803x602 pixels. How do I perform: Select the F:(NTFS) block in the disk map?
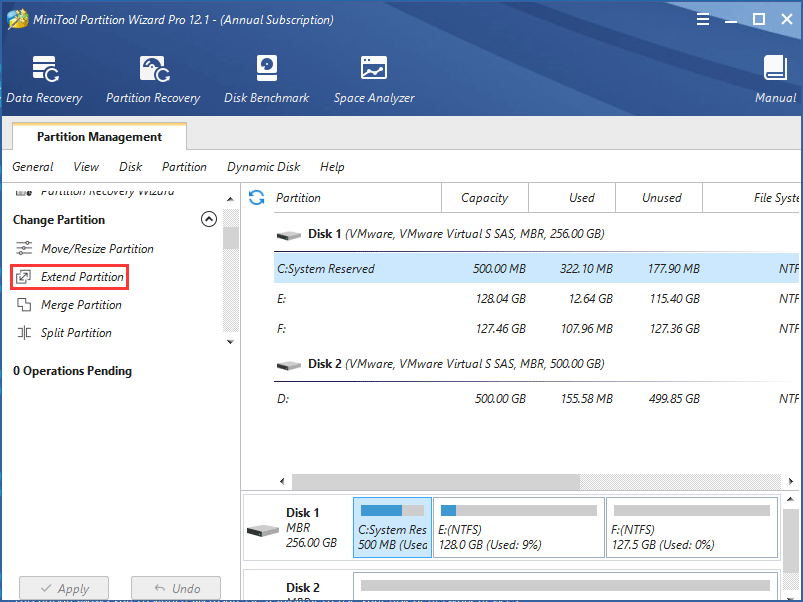(x=692, y=527)
